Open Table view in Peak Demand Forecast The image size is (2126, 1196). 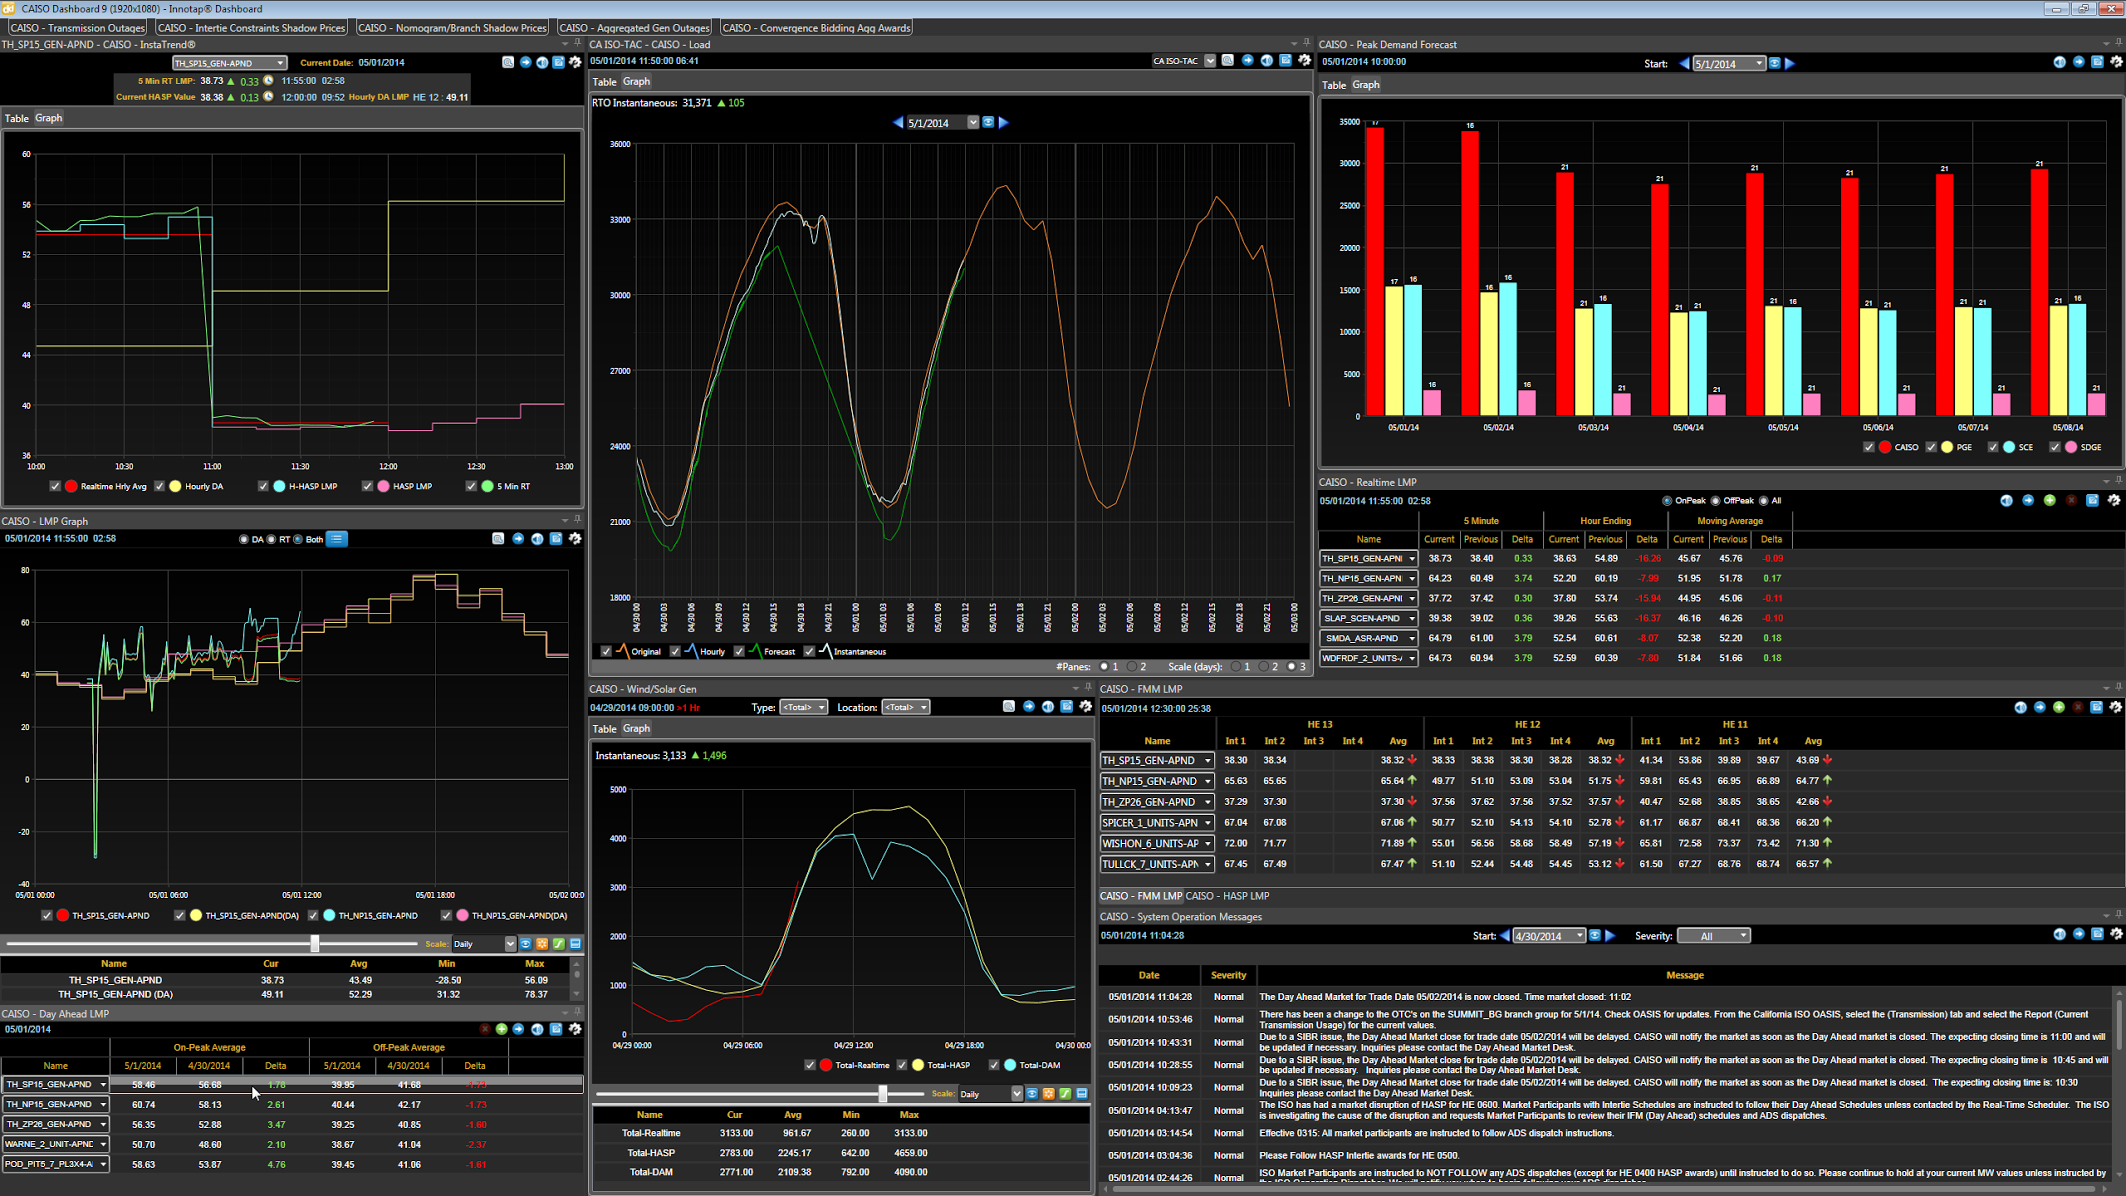1333,85
